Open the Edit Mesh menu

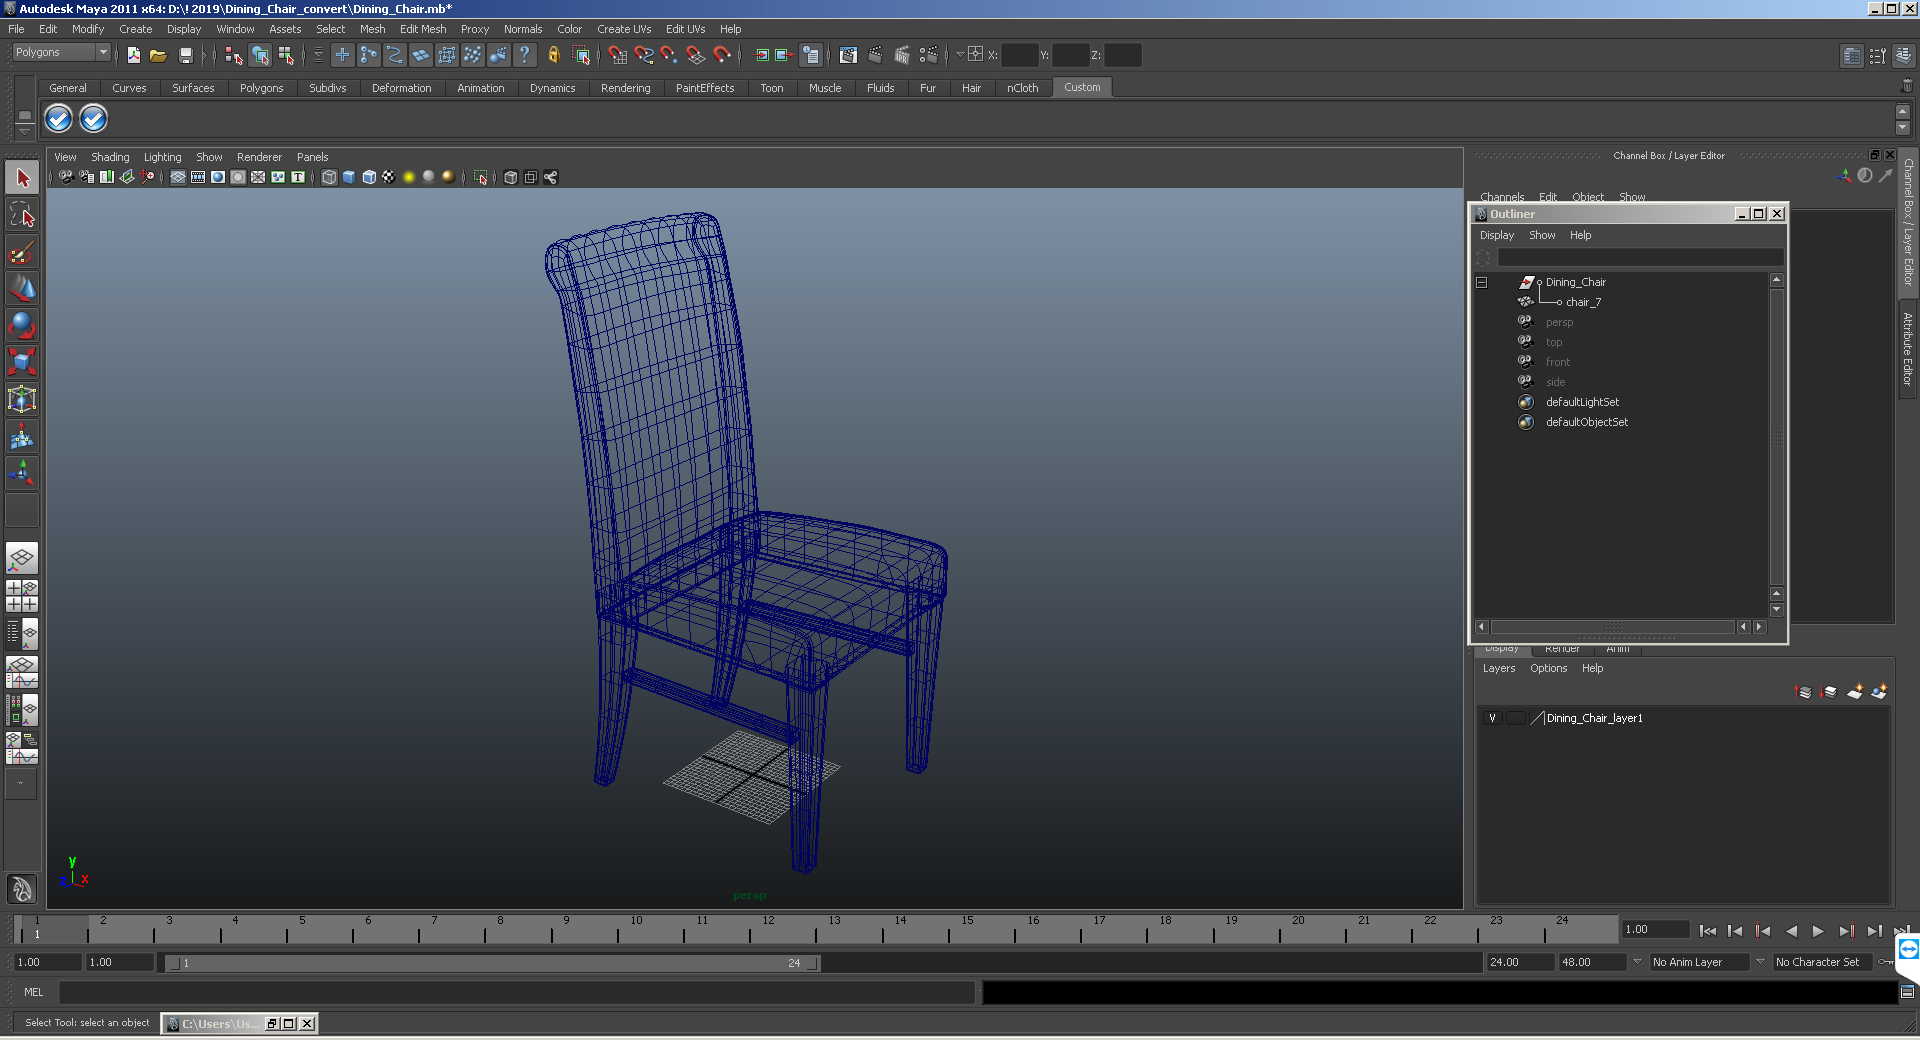(423, 29)
